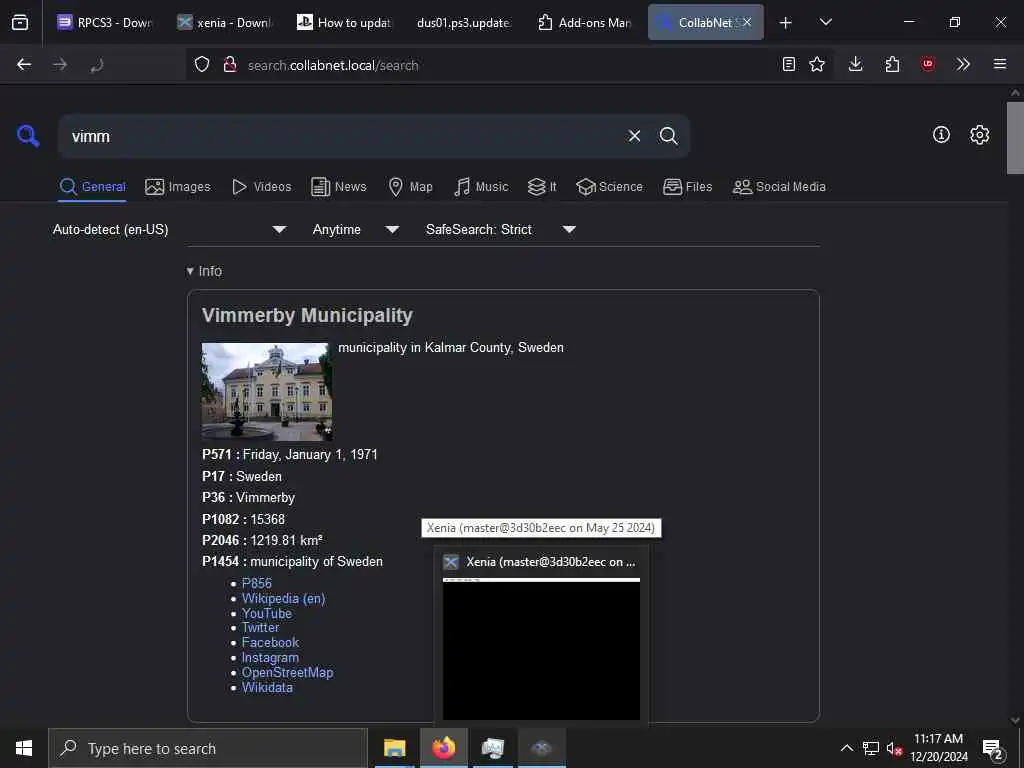Select the Music category

pos(481,187)
